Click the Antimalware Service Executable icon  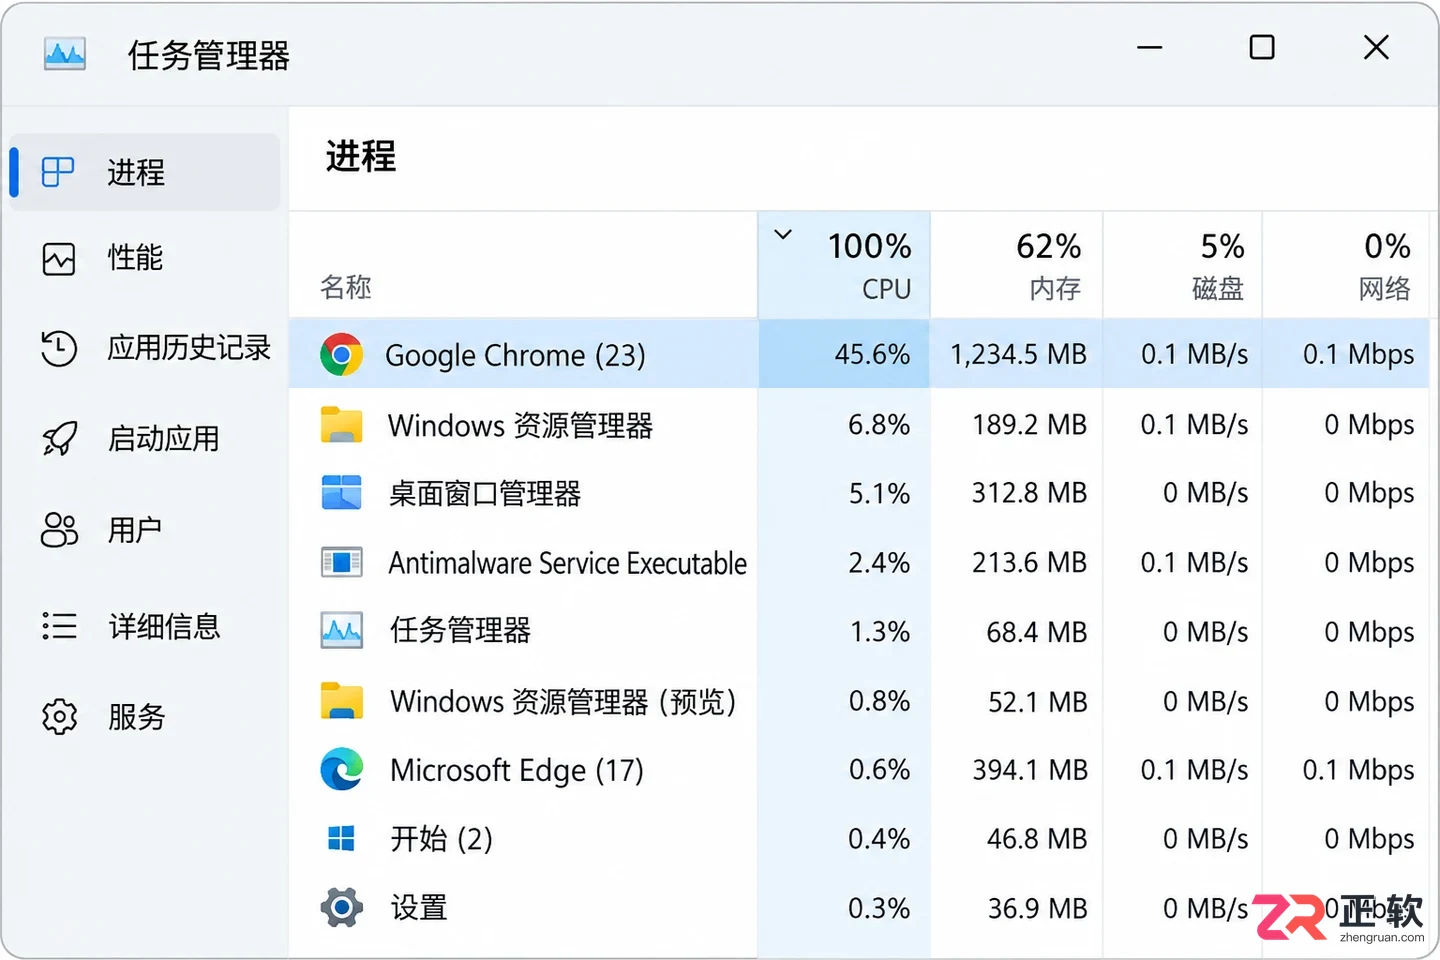(342, 562)
